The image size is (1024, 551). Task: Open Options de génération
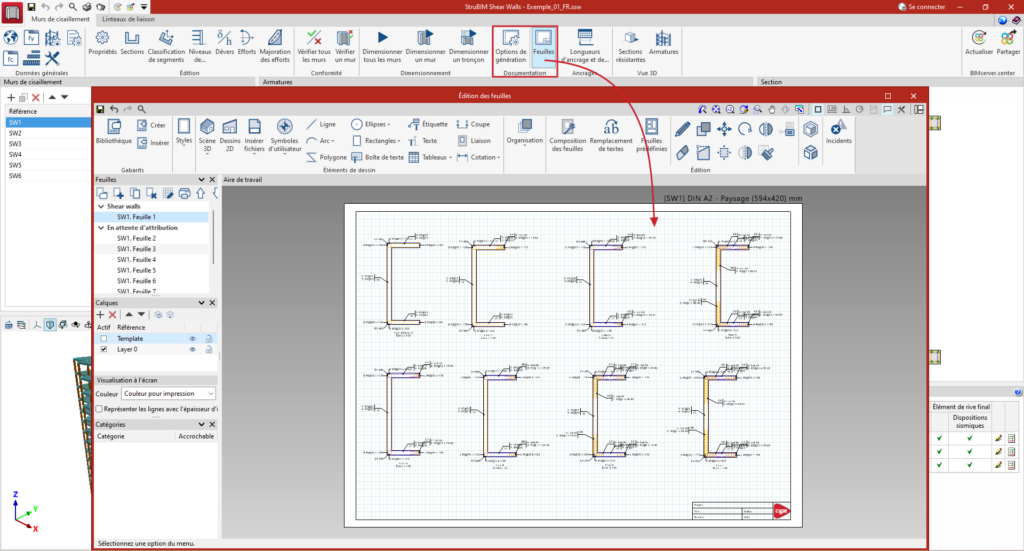[511, 46]
